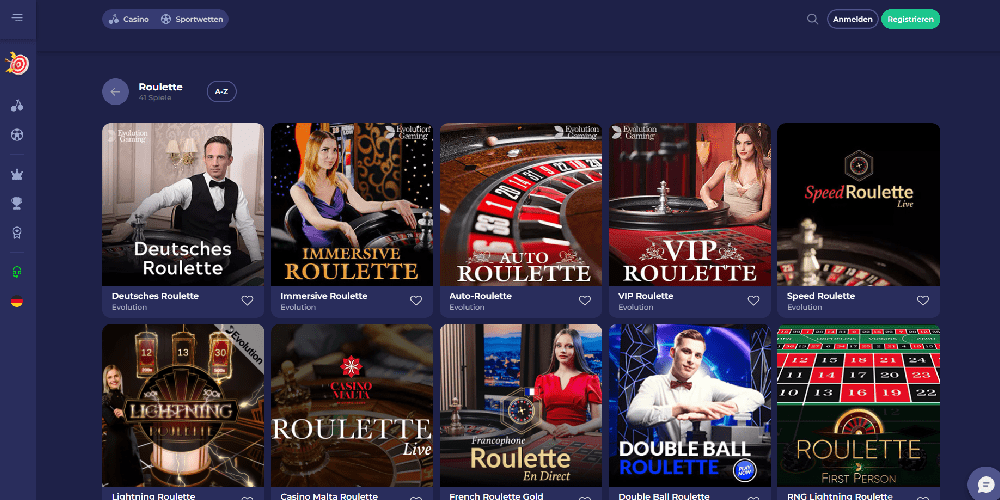The width and height of the screenshot is (1000, 500).
Task: Click the green Registrieren button
Action: tap(910, 19)
